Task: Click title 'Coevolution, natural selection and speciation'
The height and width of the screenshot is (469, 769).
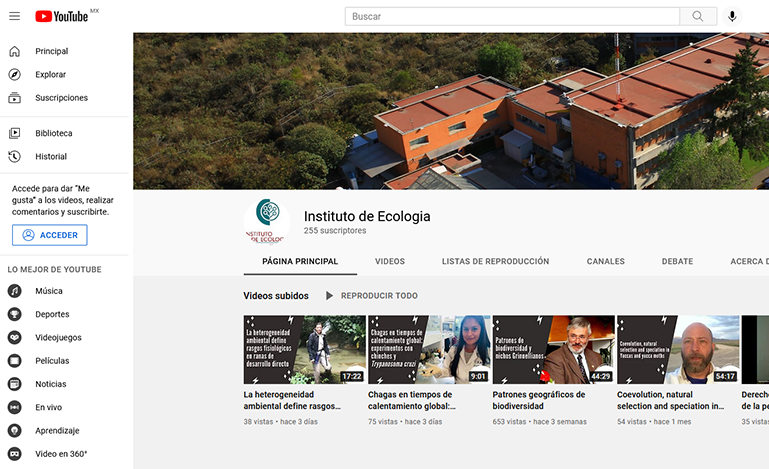Action: coord(670,400)
